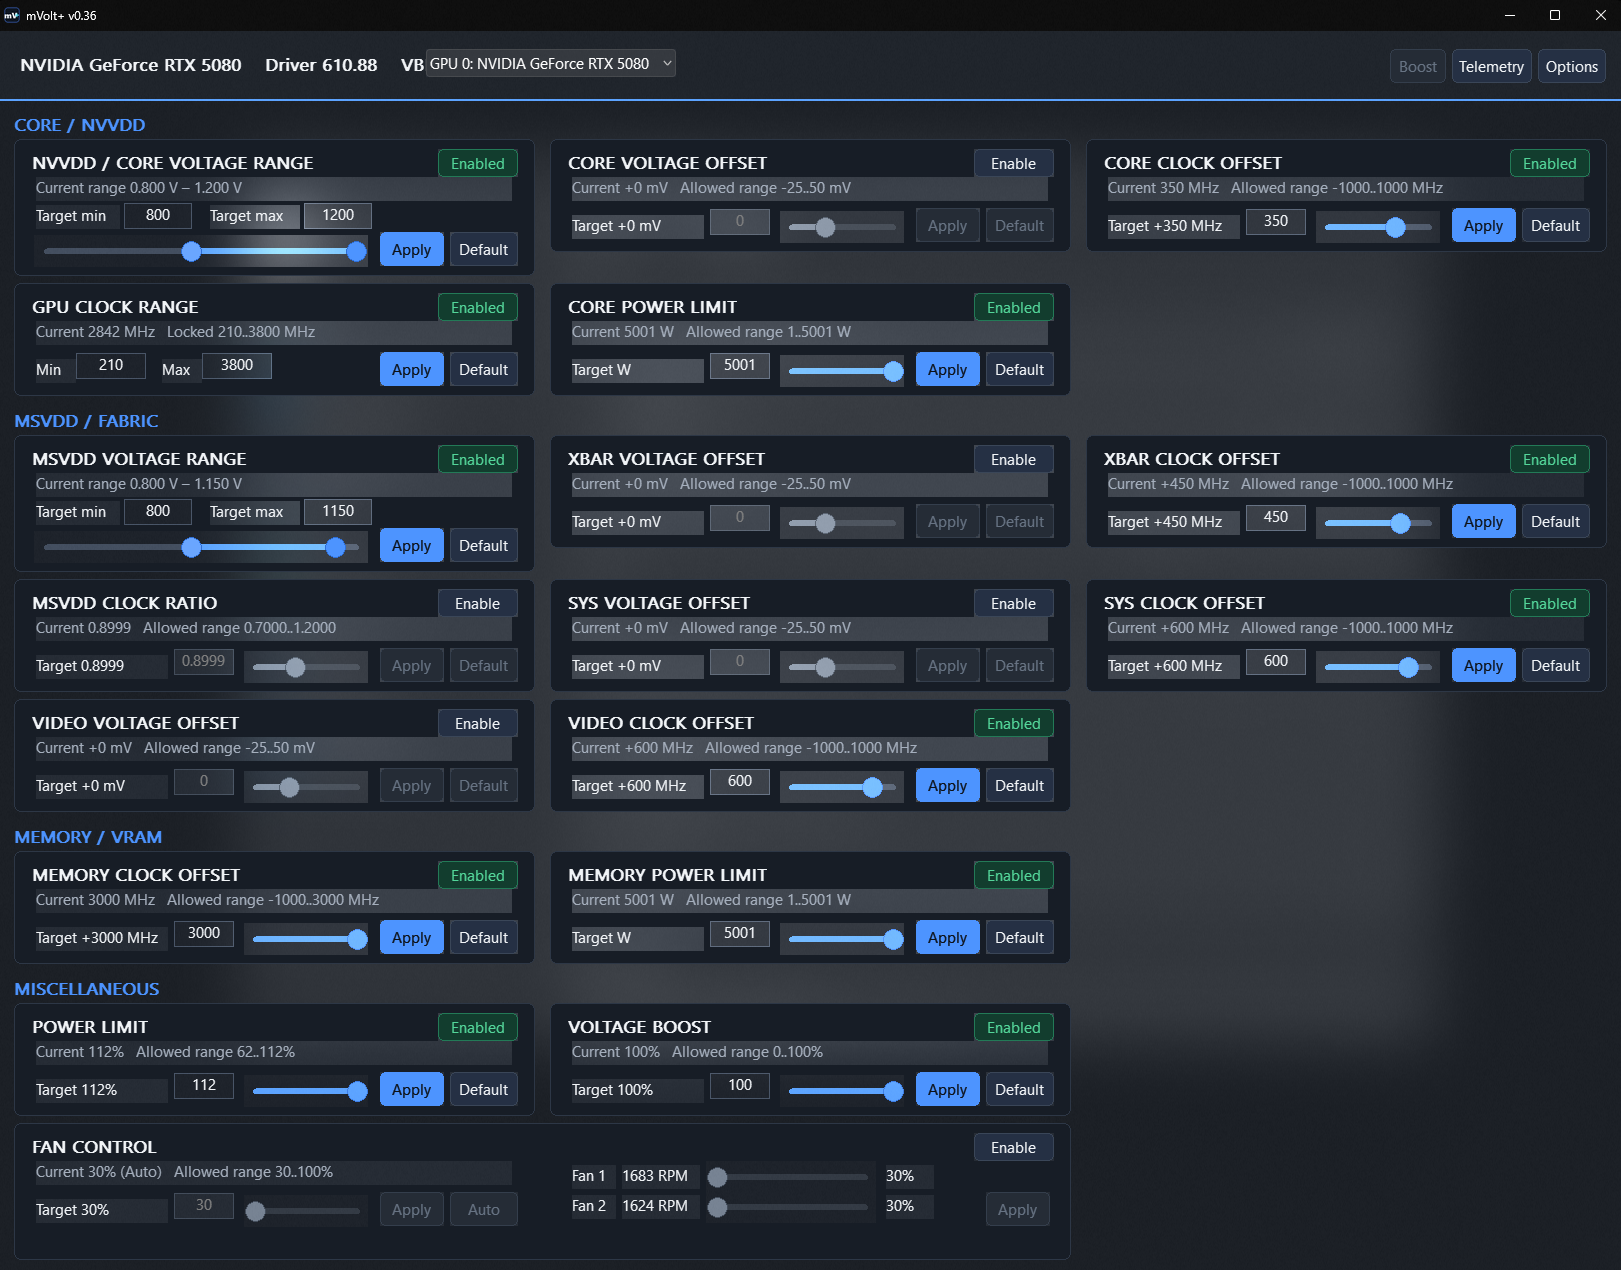Click the Memory Clock Offset slider handle

click(357, 939)
